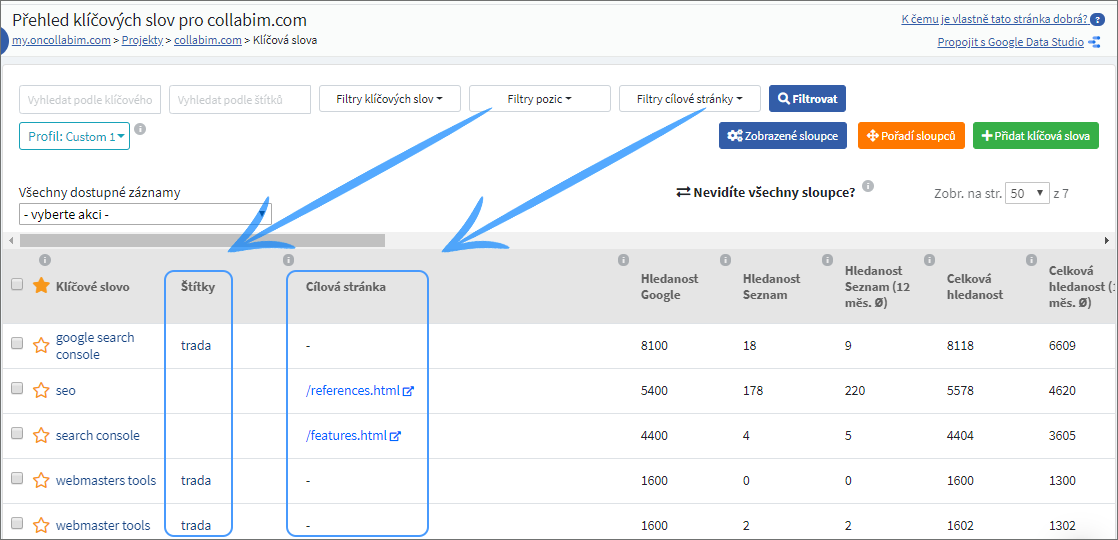Go to collabim.com breadcrumb link
This screenshot has height=540, width=1118.
click(x=207, y=41)
